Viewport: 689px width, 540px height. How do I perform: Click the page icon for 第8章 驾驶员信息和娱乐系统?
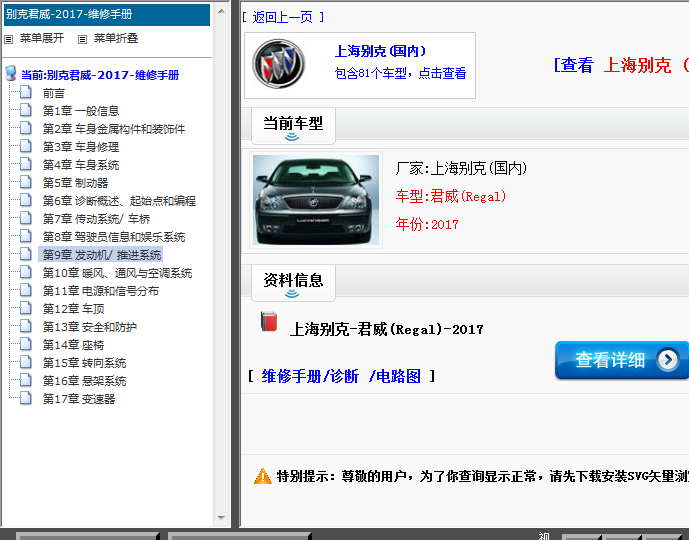[26, 236]
